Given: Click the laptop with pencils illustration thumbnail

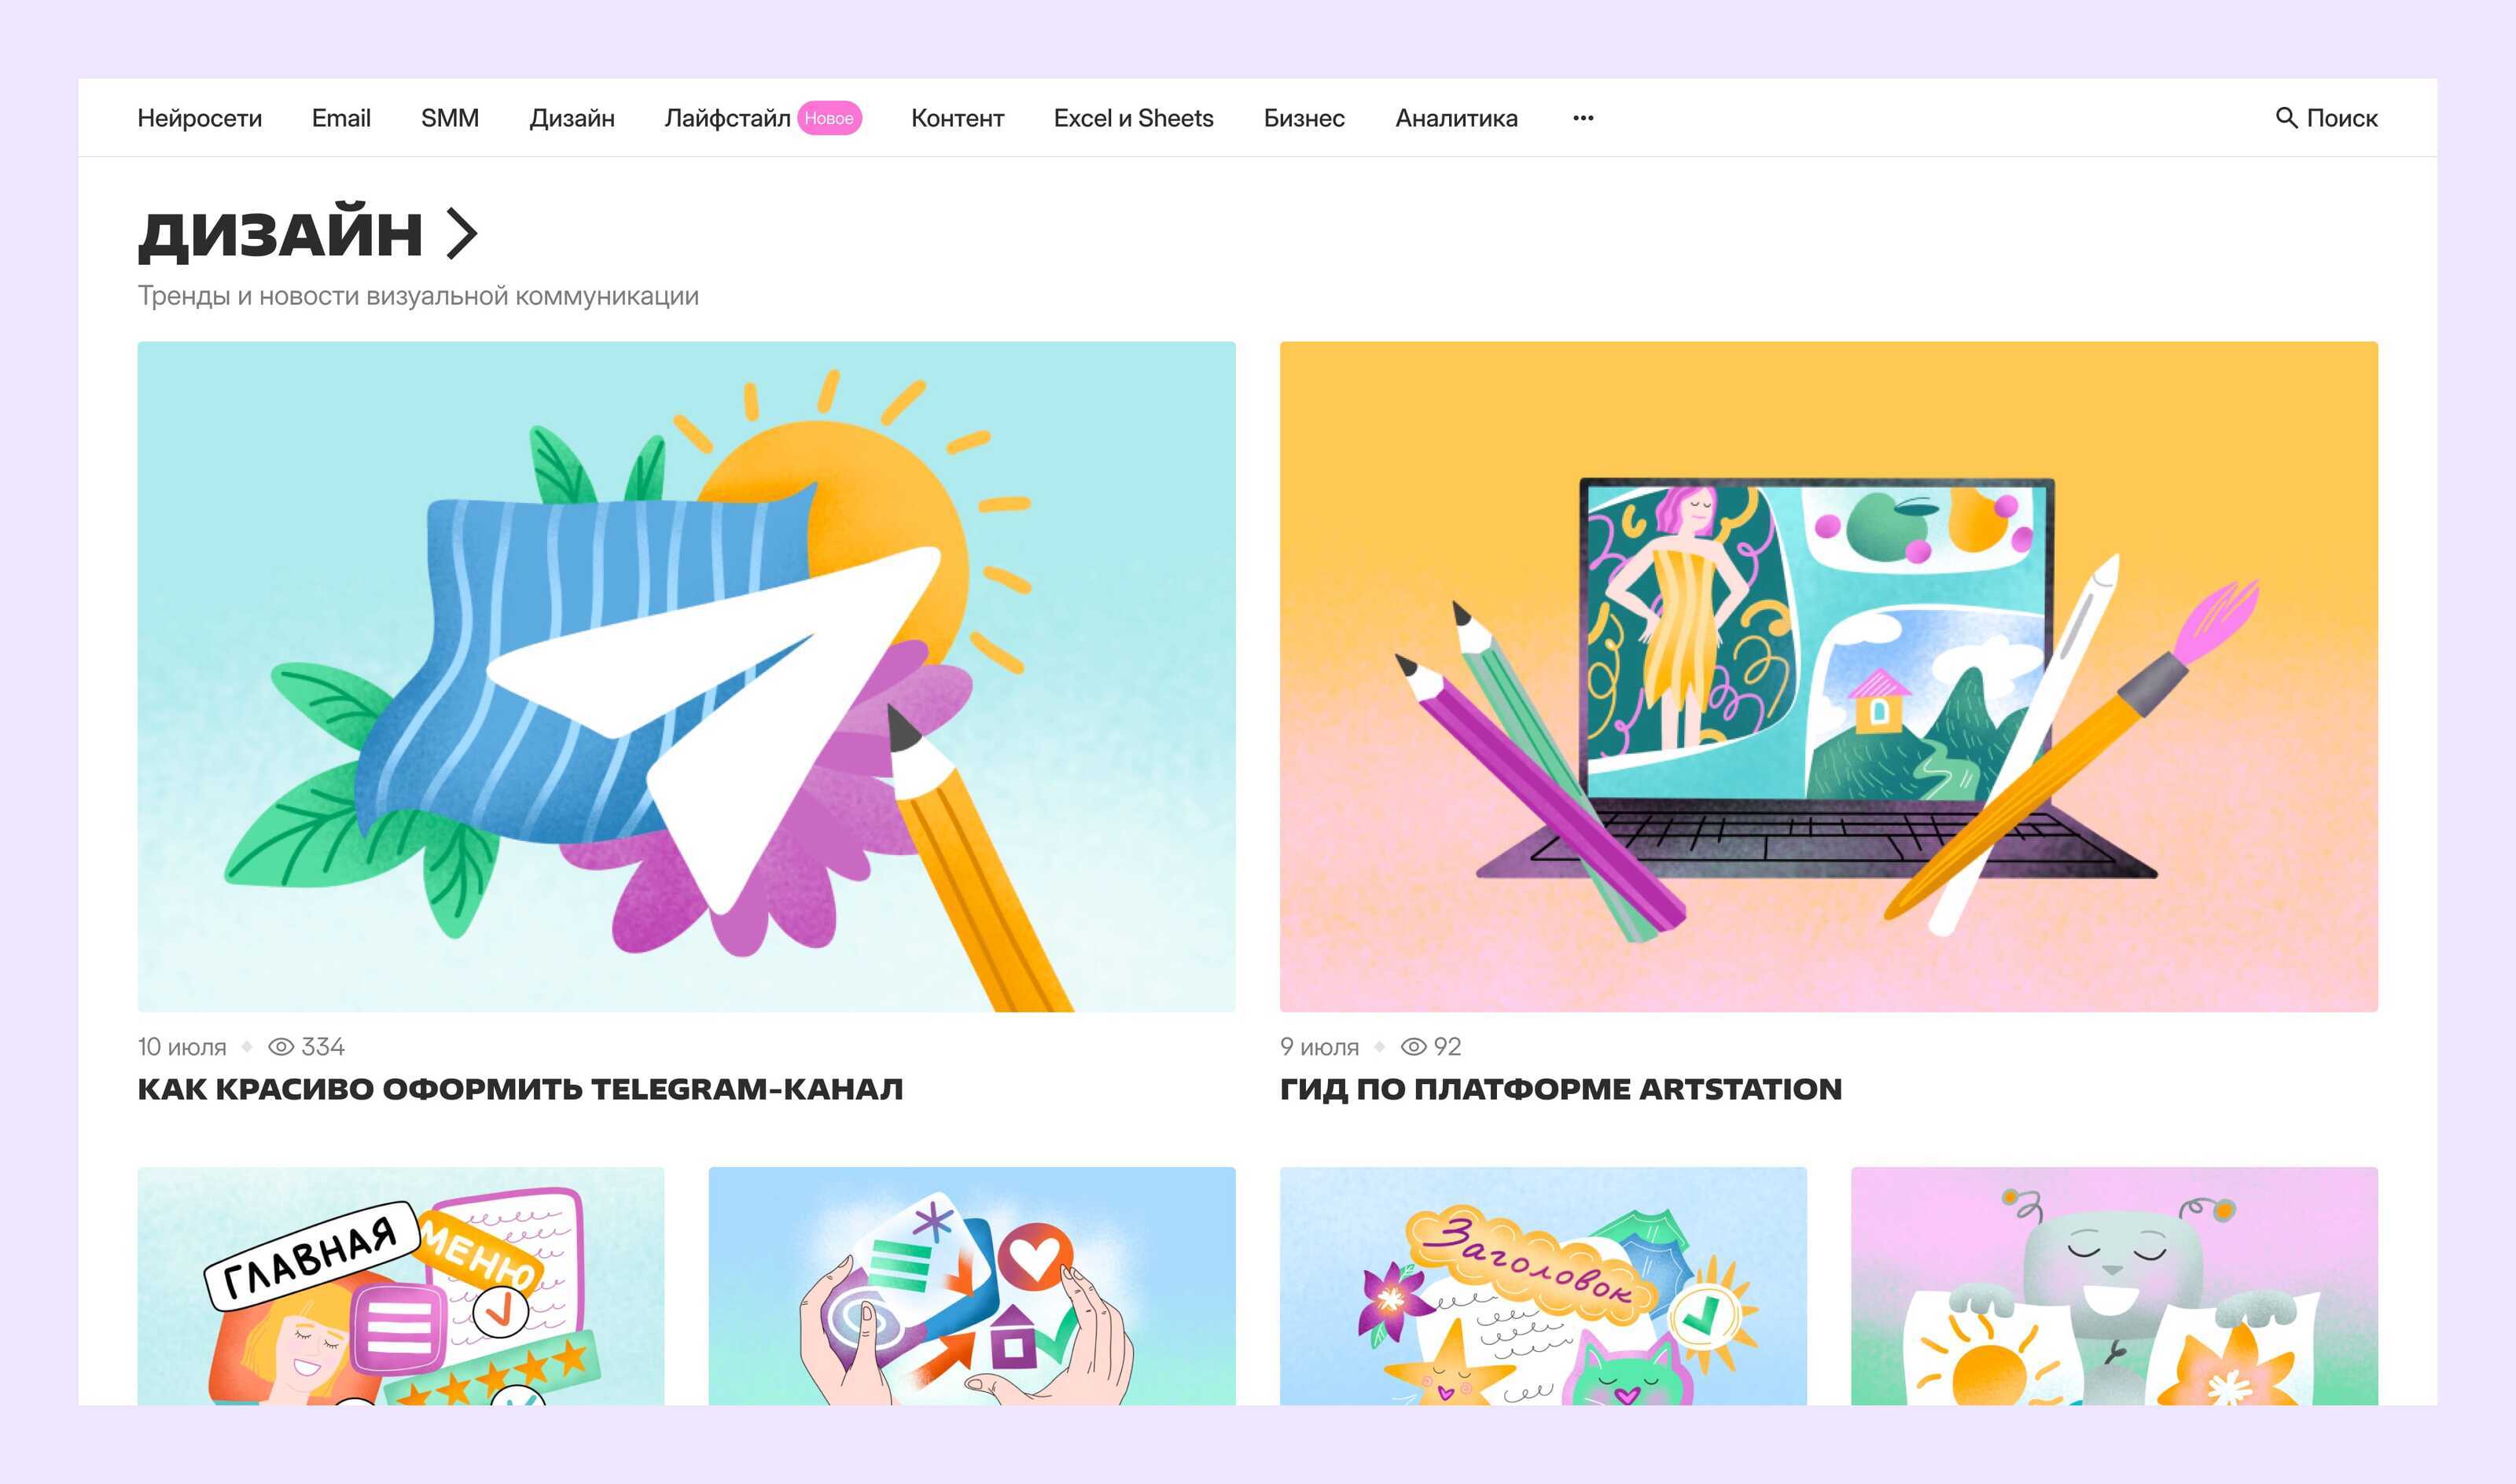Looking at the screenshot, I should tap(1829, 677).
